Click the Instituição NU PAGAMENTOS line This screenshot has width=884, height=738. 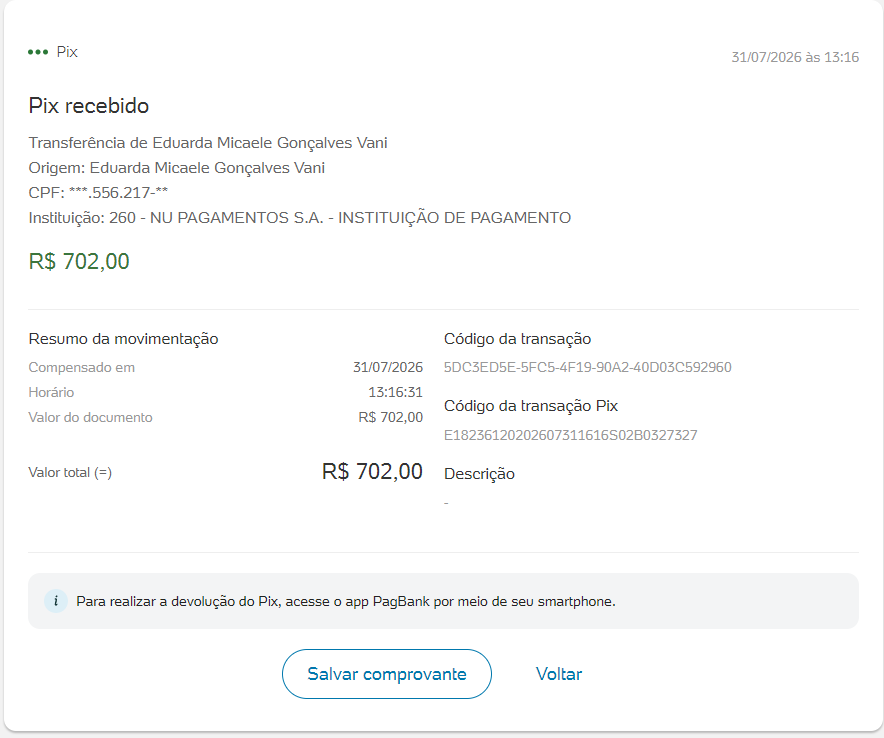click(299, 218)
